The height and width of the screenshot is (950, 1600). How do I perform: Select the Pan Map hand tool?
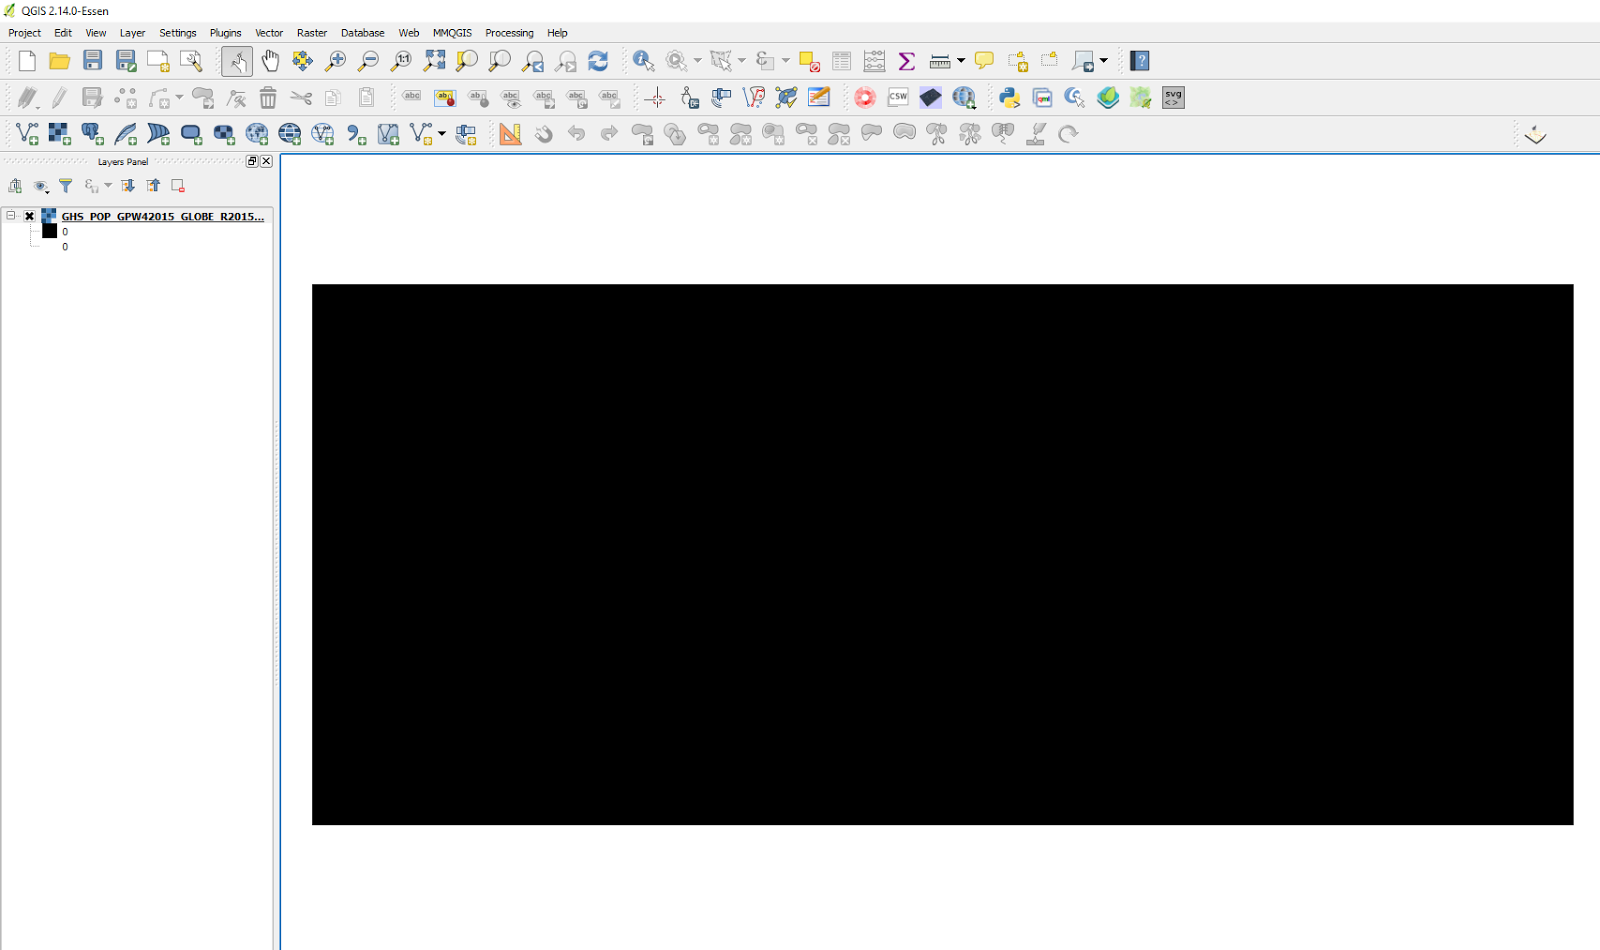(x=270, y=61)
